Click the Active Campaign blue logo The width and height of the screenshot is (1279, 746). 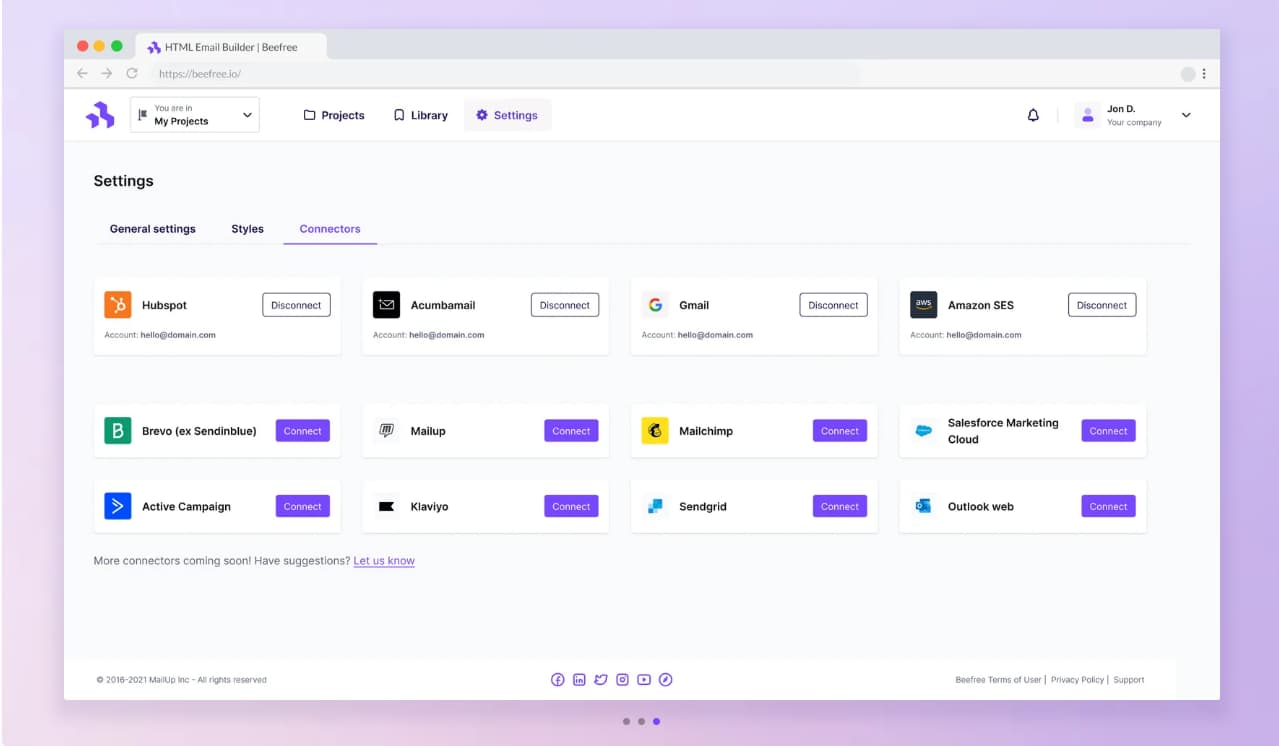click(x=118, y=506)
